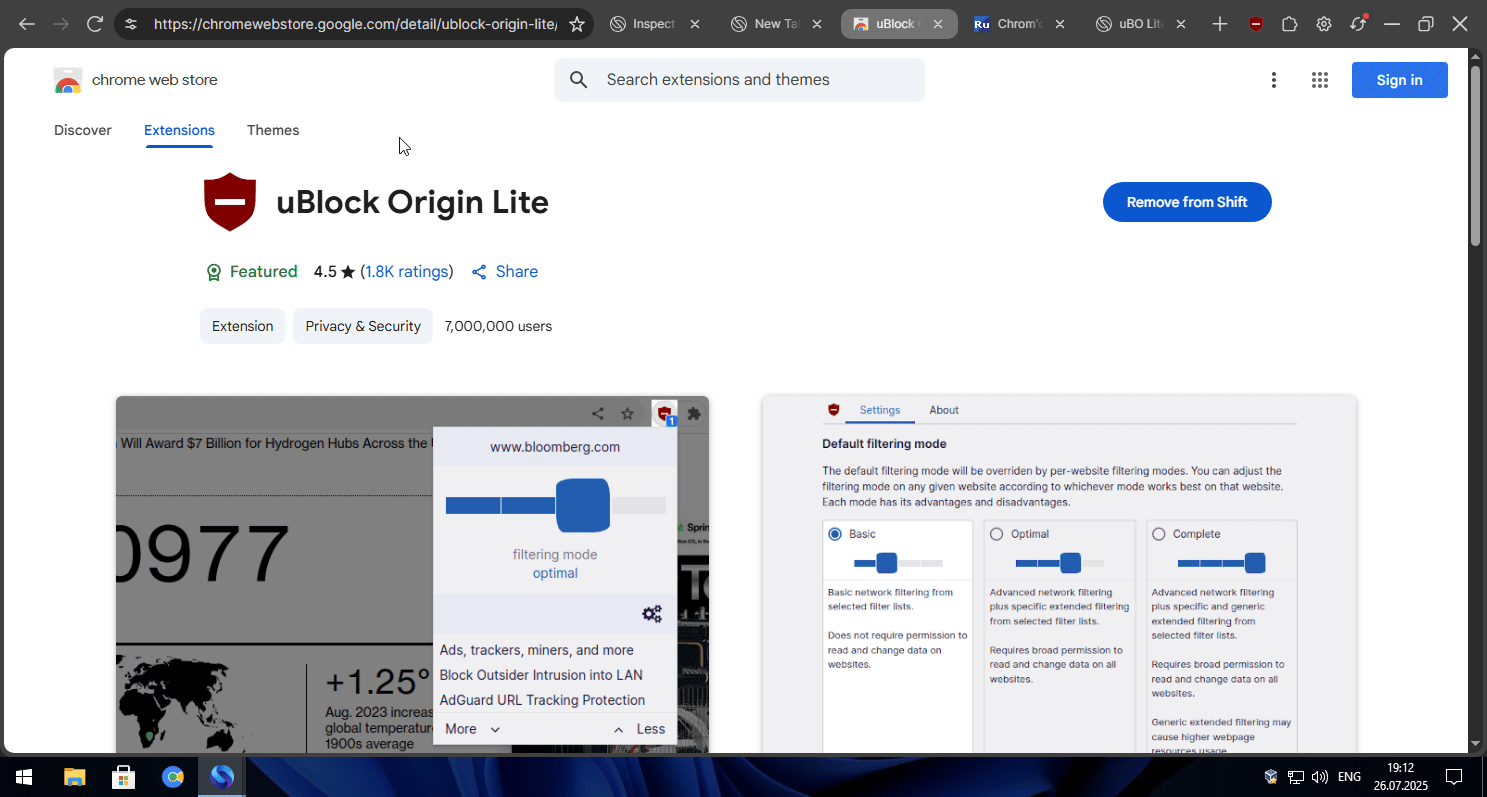Click the VirtualBox tray icon
1487x797 pixels.
pos(1271,777)
